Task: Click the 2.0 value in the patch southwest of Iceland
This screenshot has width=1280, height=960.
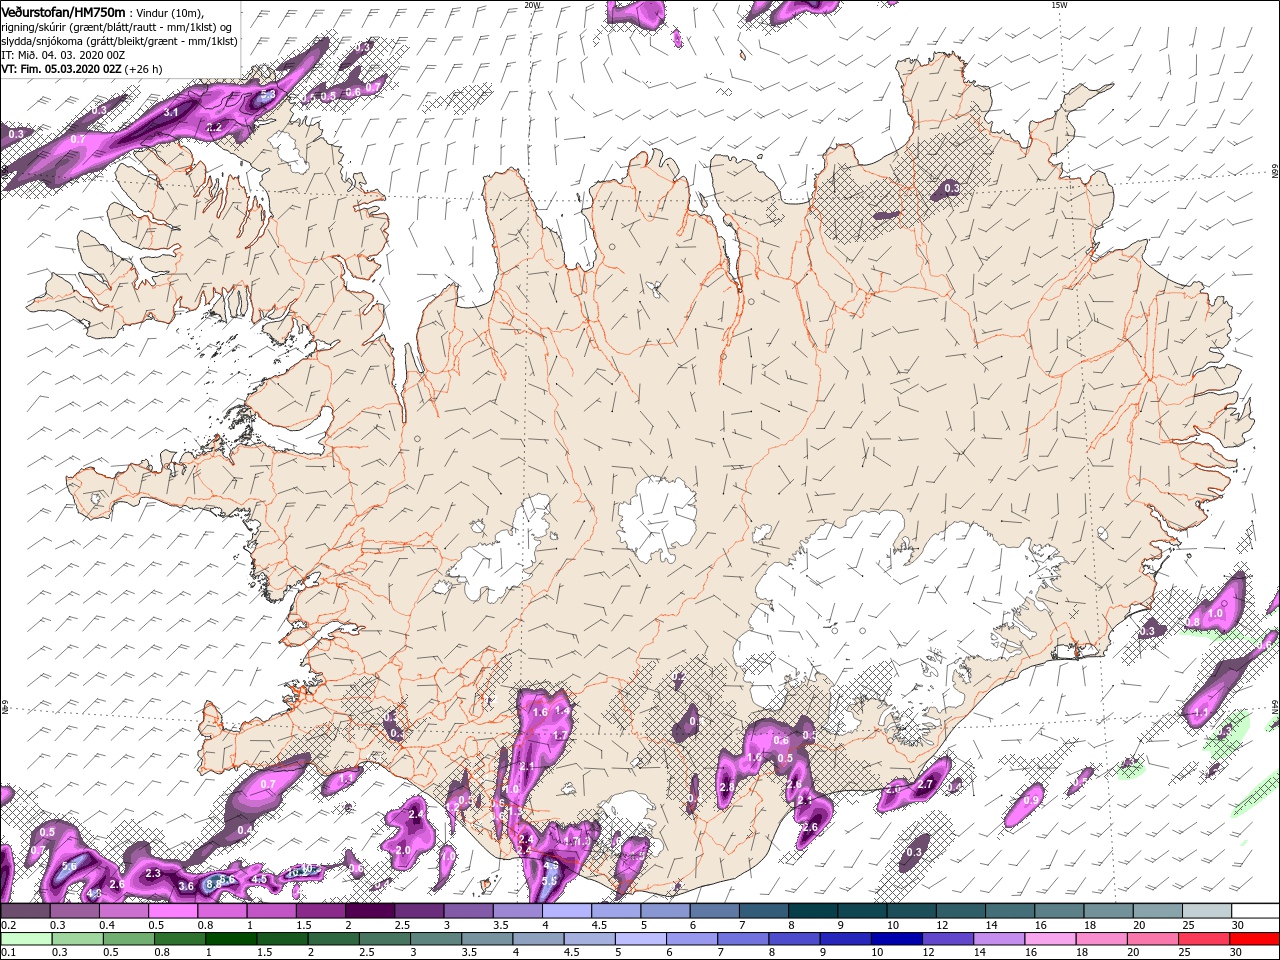Action: 403,850
